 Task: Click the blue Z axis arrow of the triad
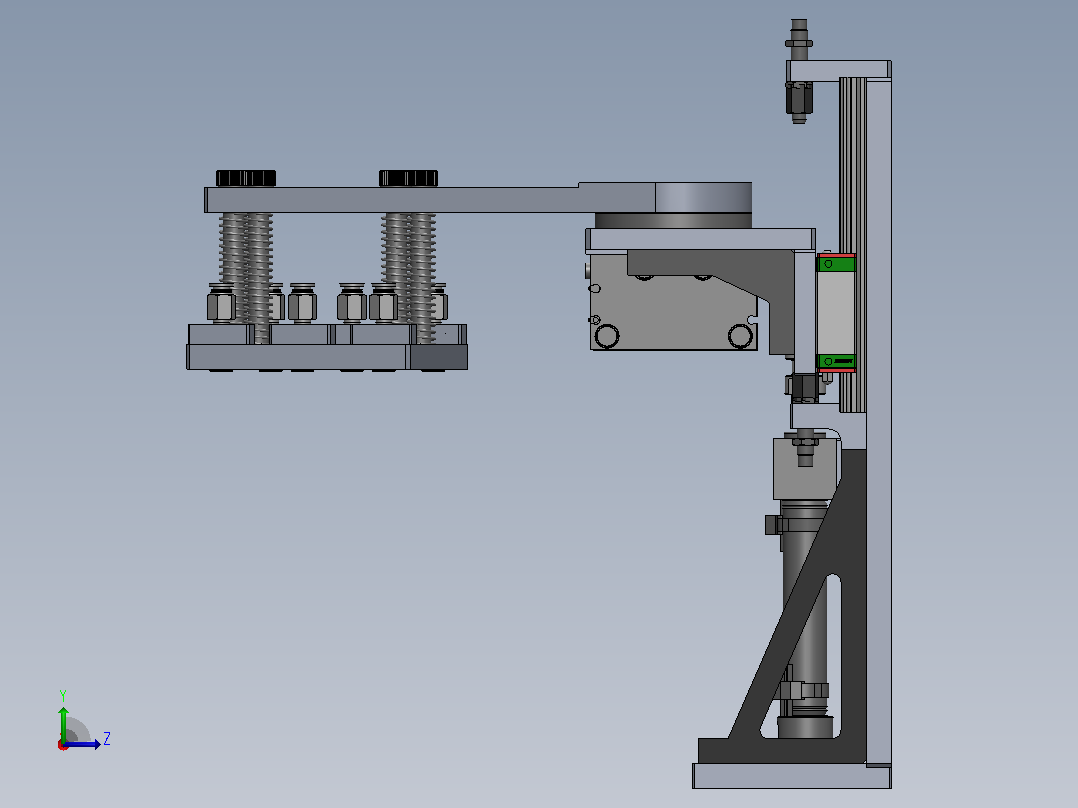82,744
